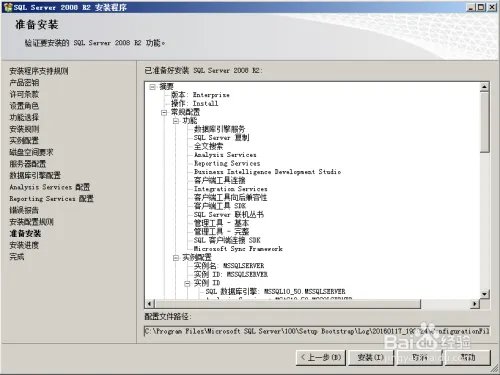
Task: Select Analysis Services feature tree row
Action: pos(225,155)
